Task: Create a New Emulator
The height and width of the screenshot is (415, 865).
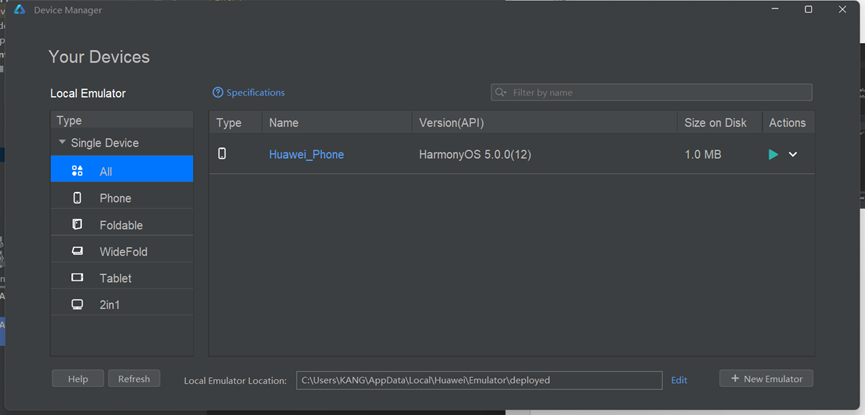Action: [766, 379]
